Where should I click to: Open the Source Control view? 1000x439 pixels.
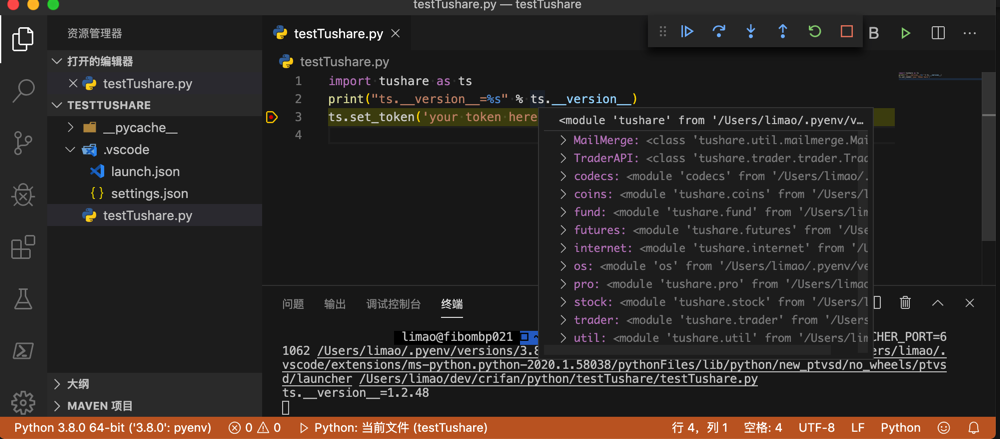point(23,142)
